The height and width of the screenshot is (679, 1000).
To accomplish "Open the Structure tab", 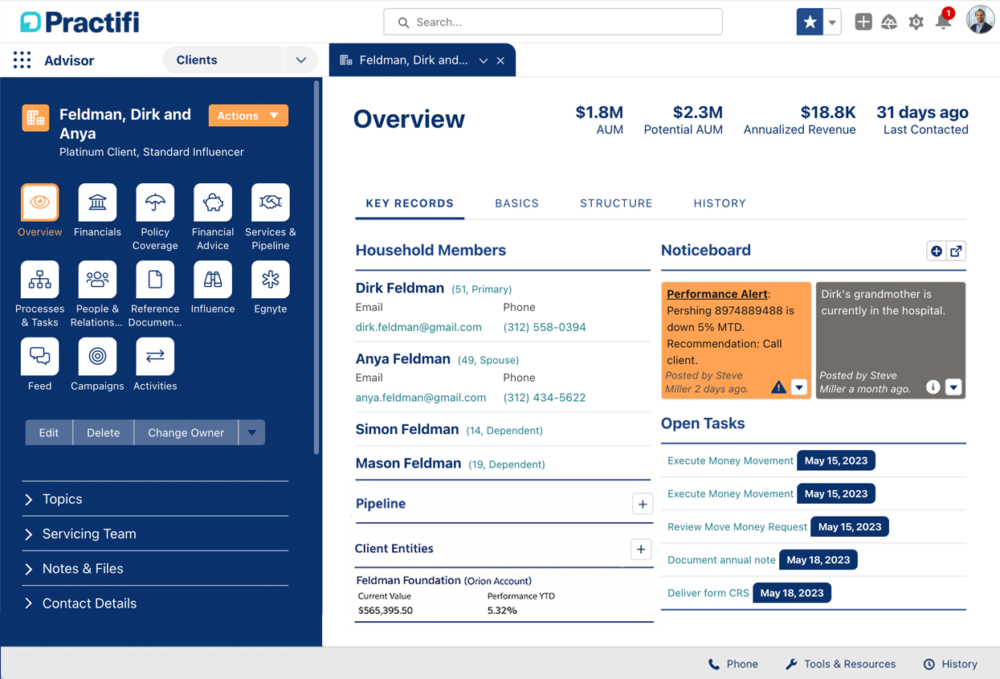I will pos(616,203).
